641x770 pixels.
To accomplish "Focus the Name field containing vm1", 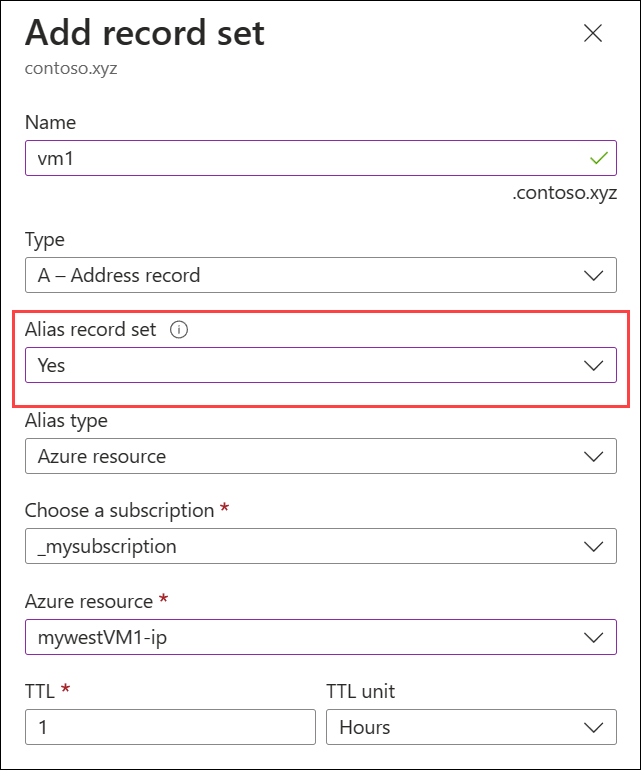I will click(300, 159).
